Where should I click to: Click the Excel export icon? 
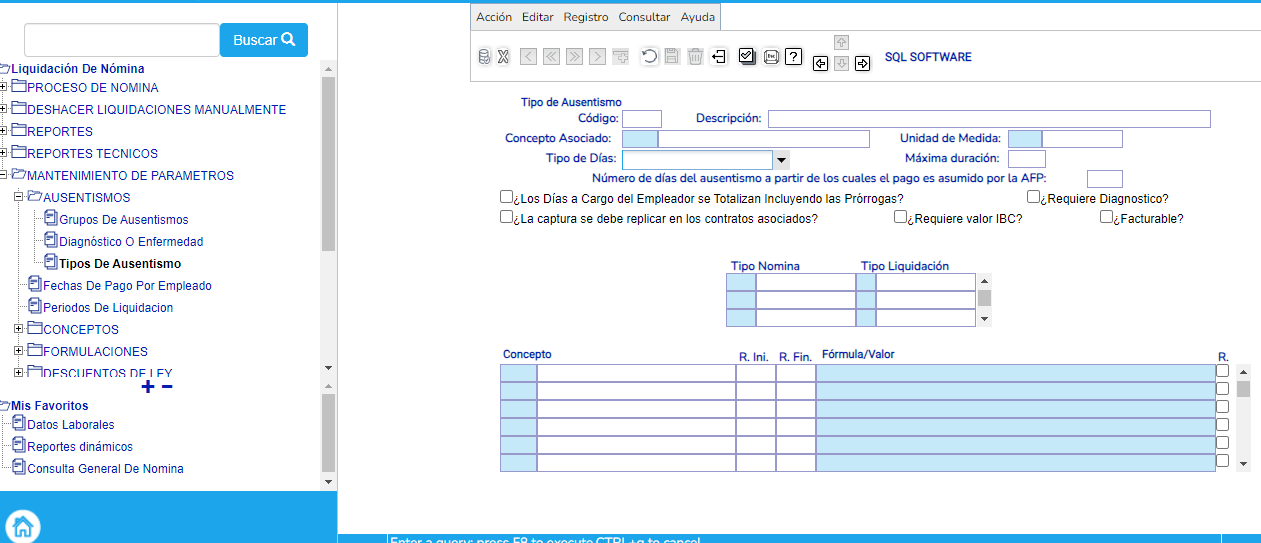pyautogui.click(x=504, y=57)
